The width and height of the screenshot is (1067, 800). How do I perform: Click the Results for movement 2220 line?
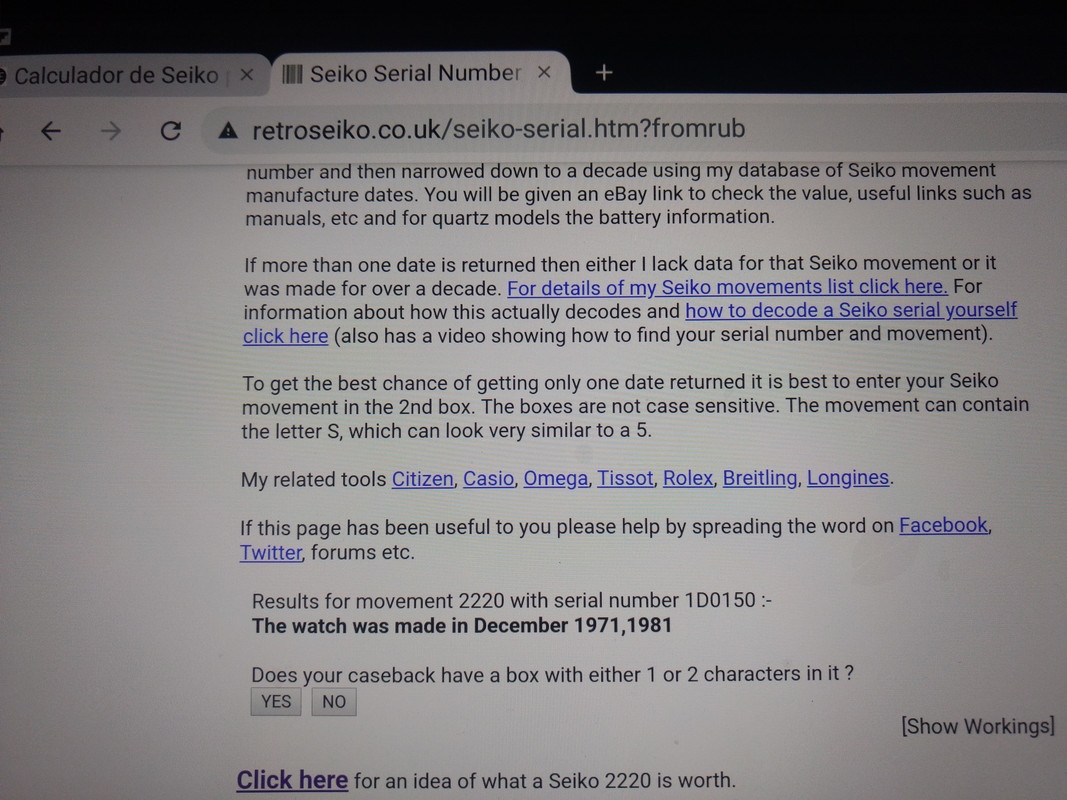pyautogui.click(x=512, y=601)
